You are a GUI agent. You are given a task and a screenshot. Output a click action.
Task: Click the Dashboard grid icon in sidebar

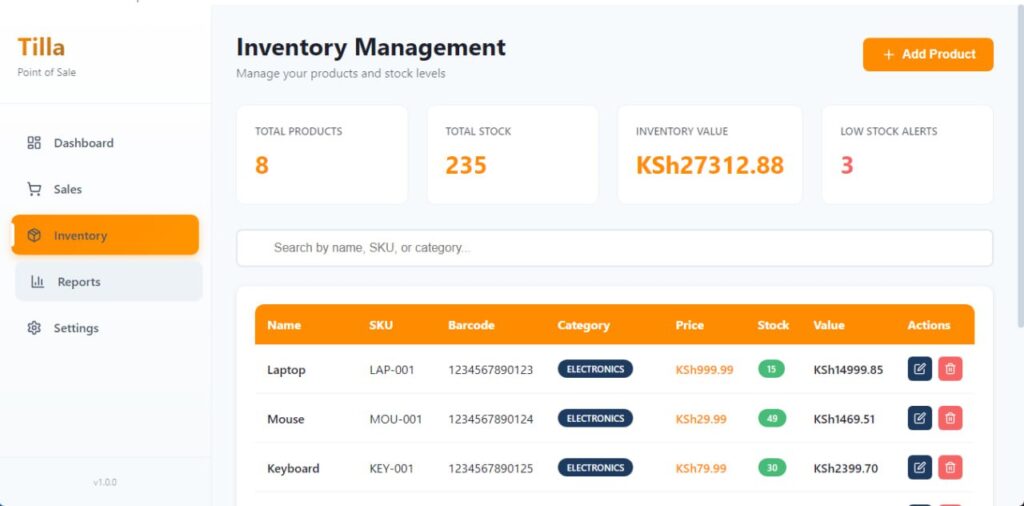[x=34, y=143]
